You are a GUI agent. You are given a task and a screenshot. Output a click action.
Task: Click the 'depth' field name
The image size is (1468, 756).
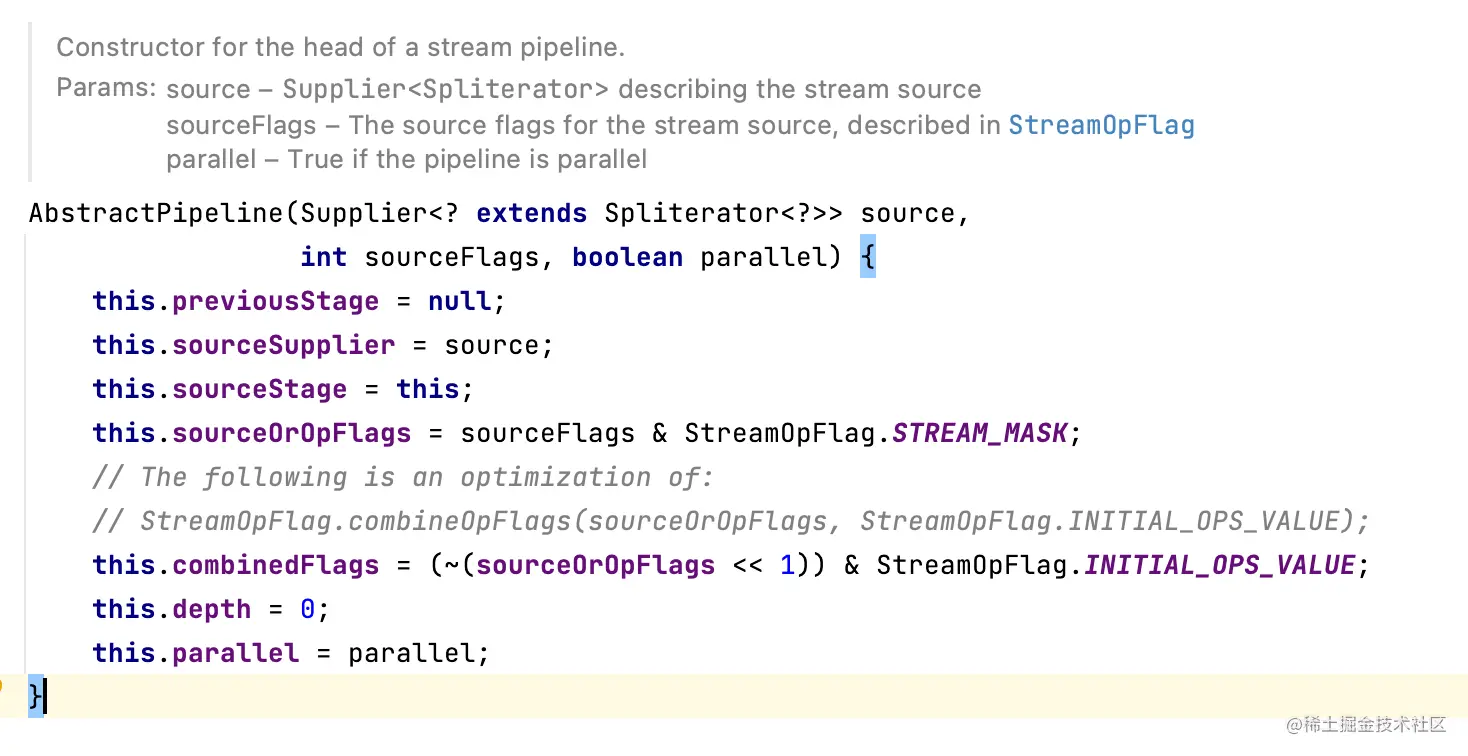212,609
